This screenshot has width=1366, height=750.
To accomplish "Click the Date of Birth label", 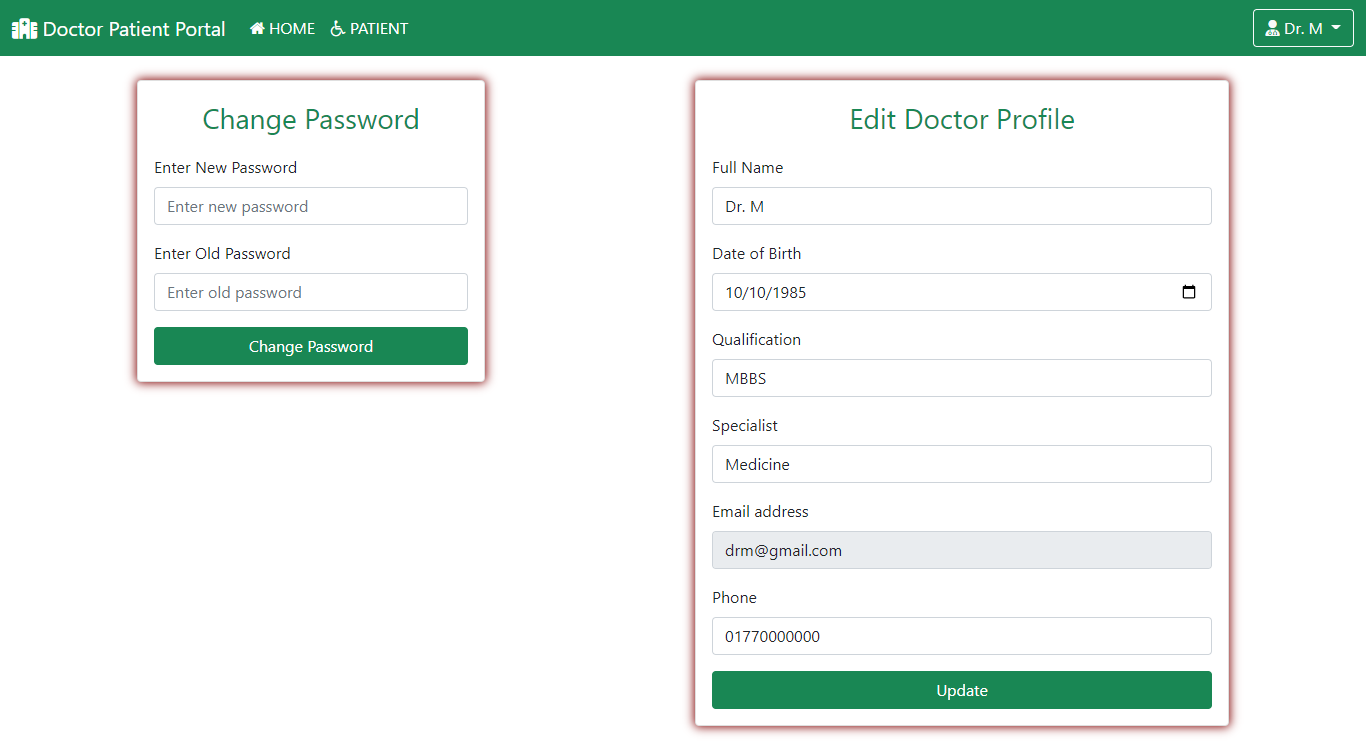I will [x=757, y=254].
